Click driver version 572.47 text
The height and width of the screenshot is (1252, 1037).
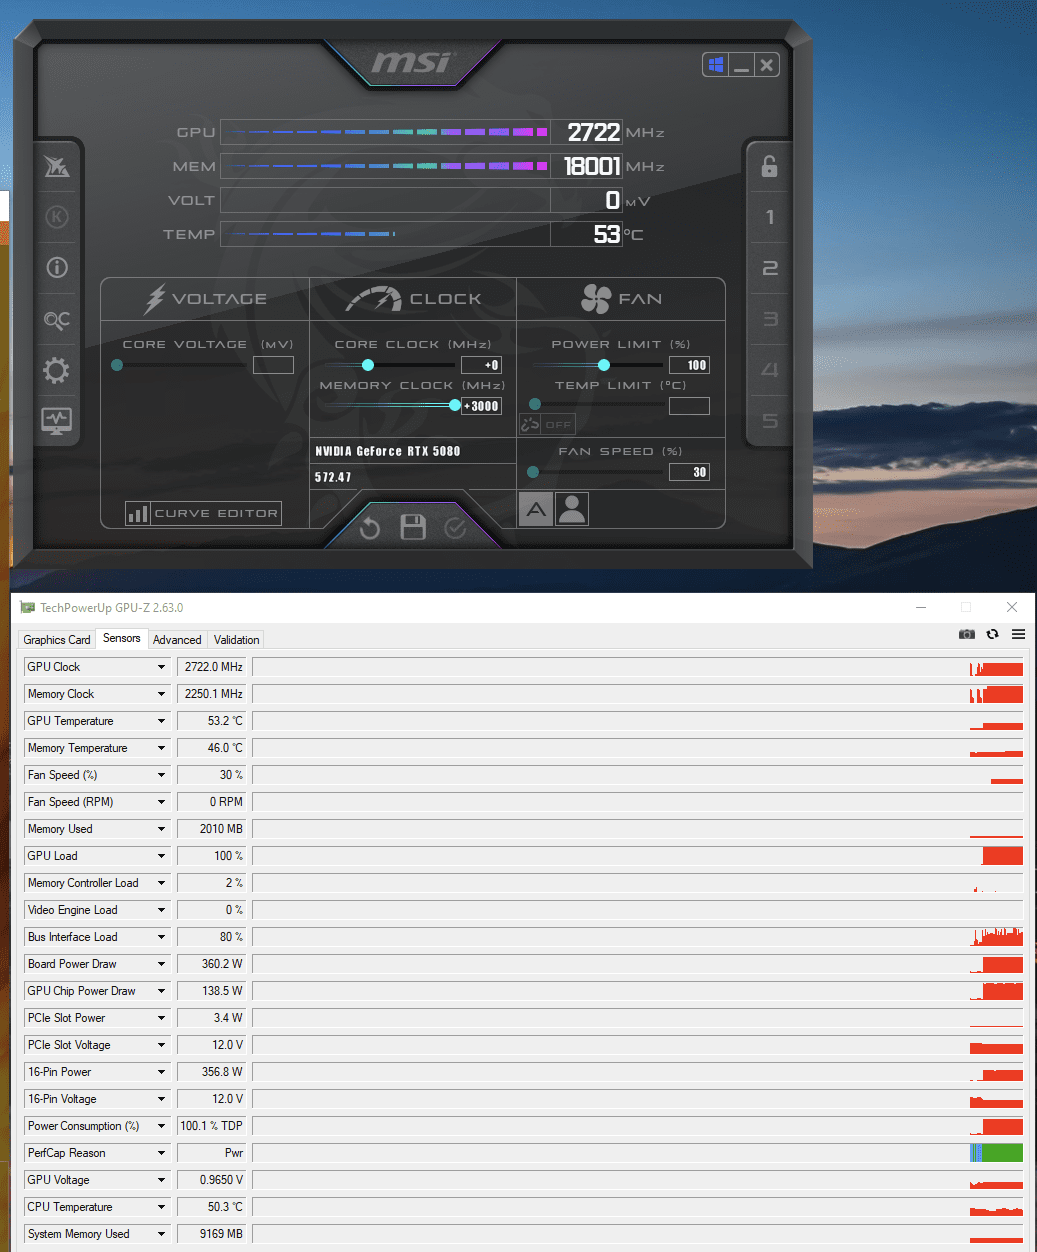[333, 477]
